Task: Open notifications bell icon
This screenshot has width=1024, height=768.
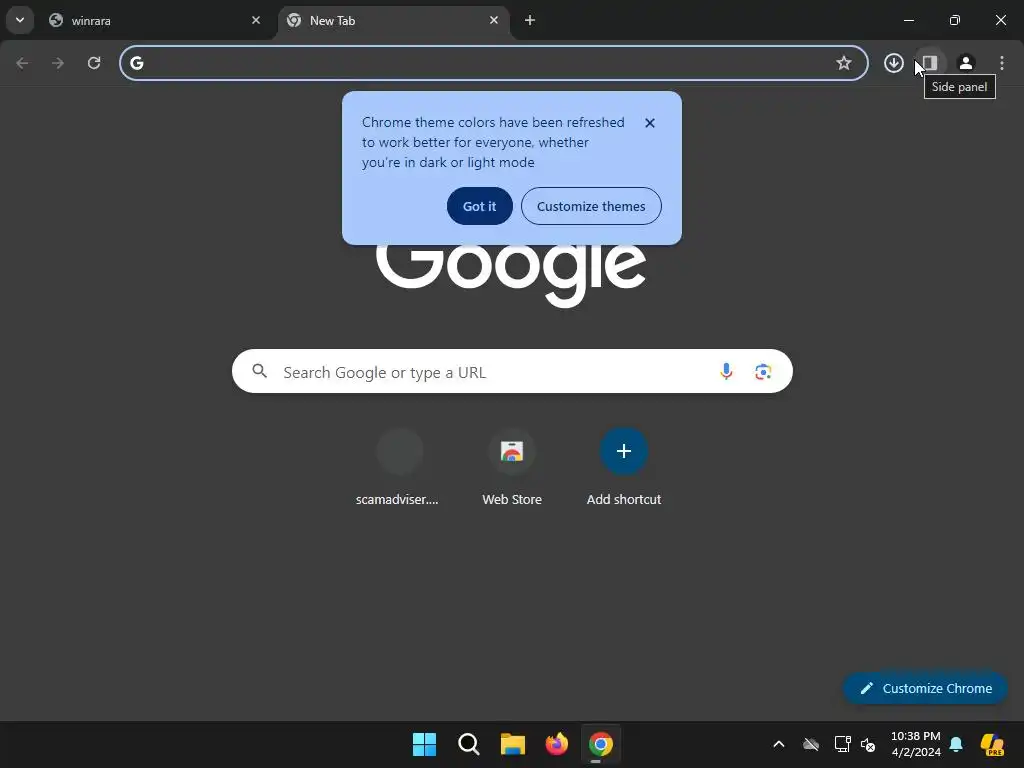Action: click(x=956, y=744)
